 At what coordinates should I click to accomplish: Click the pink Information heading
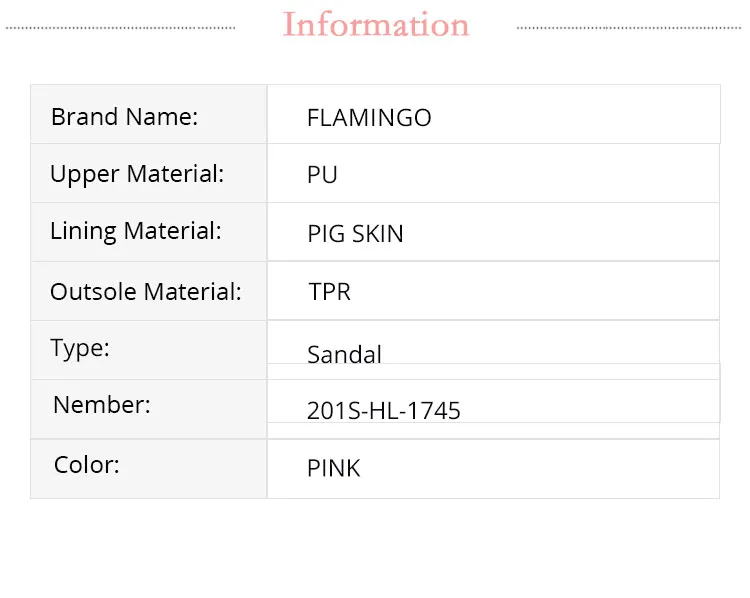pyautogui.click(x=375, y=25)
